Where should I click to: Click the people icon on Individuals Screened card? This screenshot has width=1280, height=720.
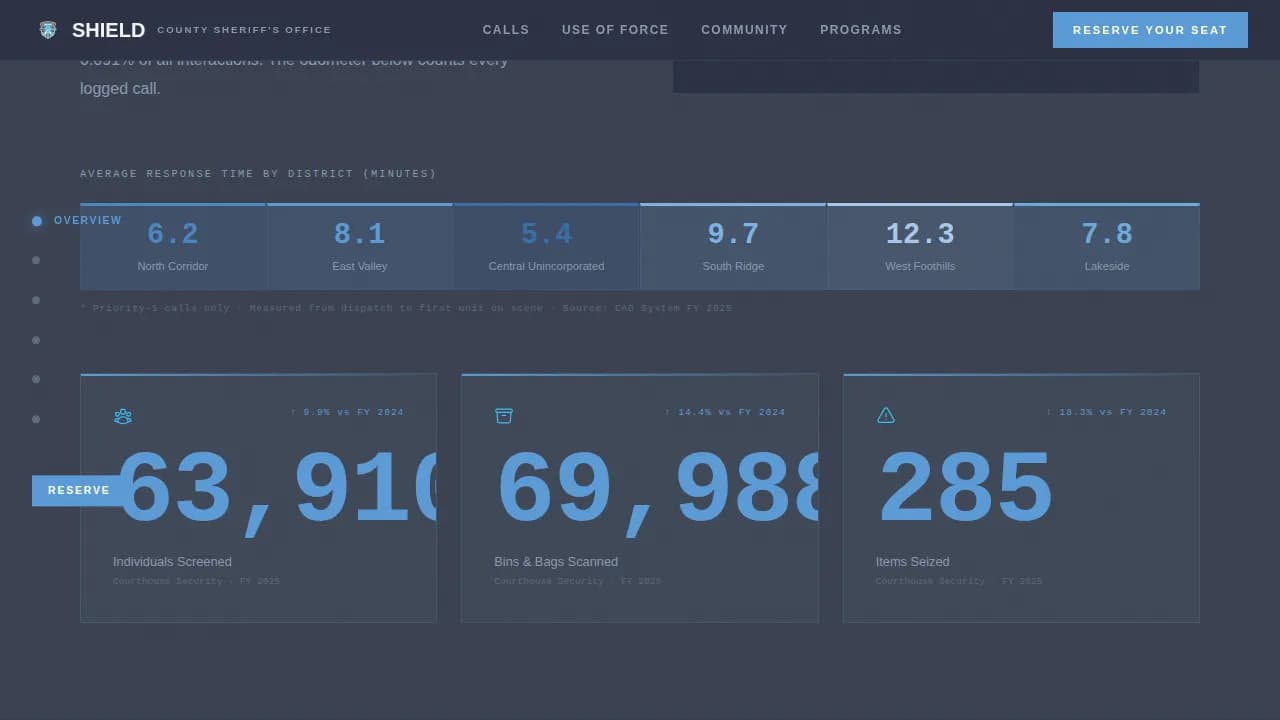click(123, 416)
